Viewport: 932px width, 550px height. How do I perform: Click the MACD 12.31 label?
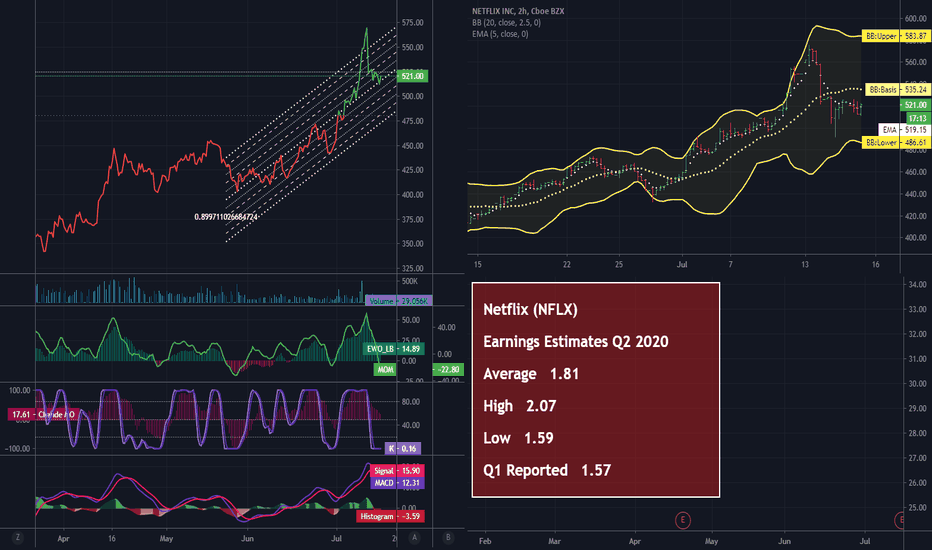coord(396,483)
